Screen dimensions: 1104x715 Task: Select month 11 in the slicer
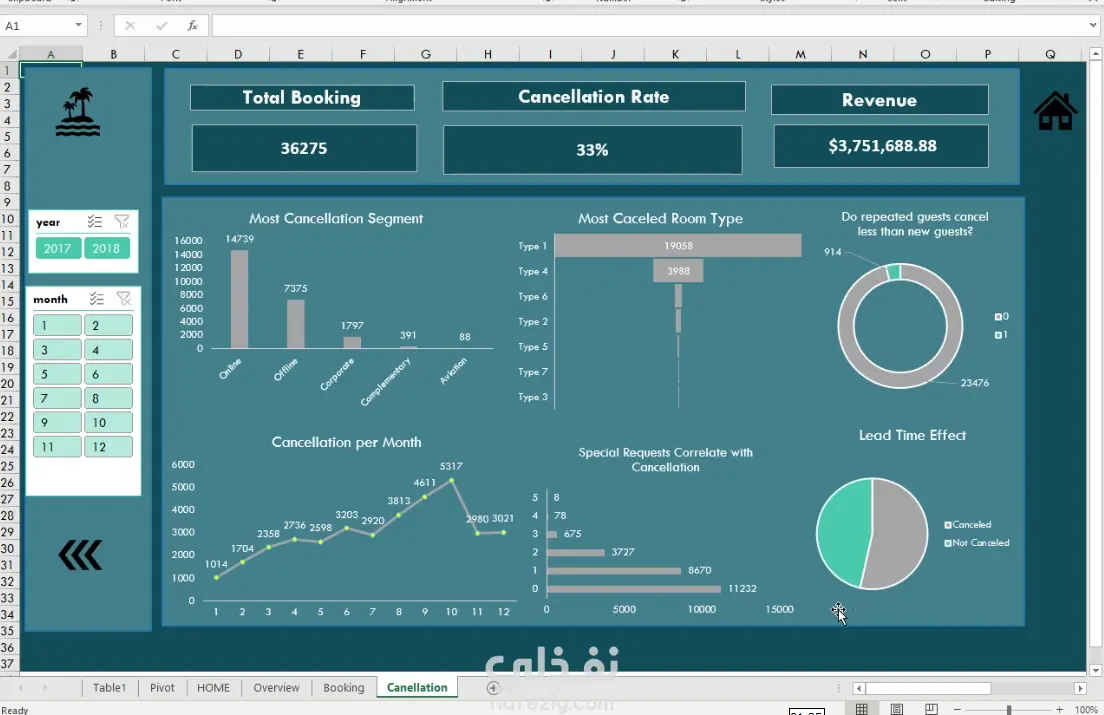point(57,447)
